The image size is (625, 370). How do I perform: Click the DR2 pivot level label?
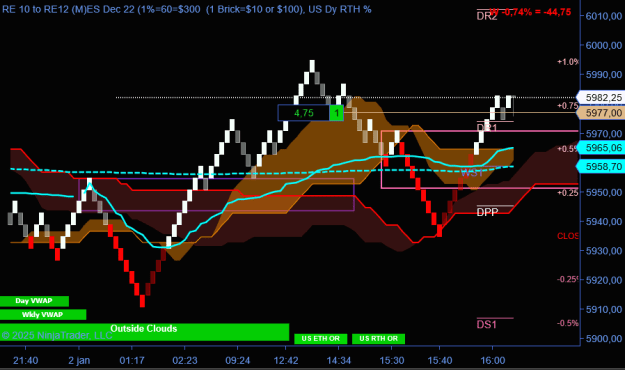[x=487, y=16]
